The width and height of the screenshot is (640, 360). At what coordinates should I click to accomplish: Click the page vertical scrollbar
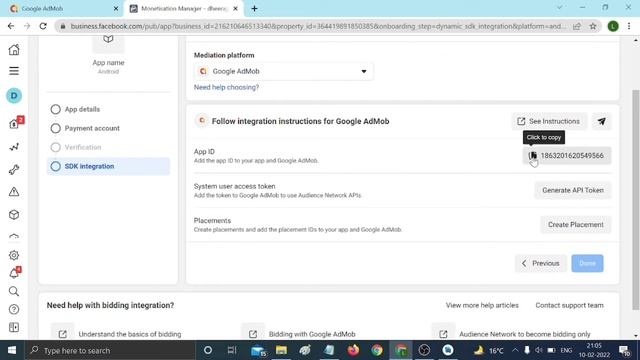point(636,200)
